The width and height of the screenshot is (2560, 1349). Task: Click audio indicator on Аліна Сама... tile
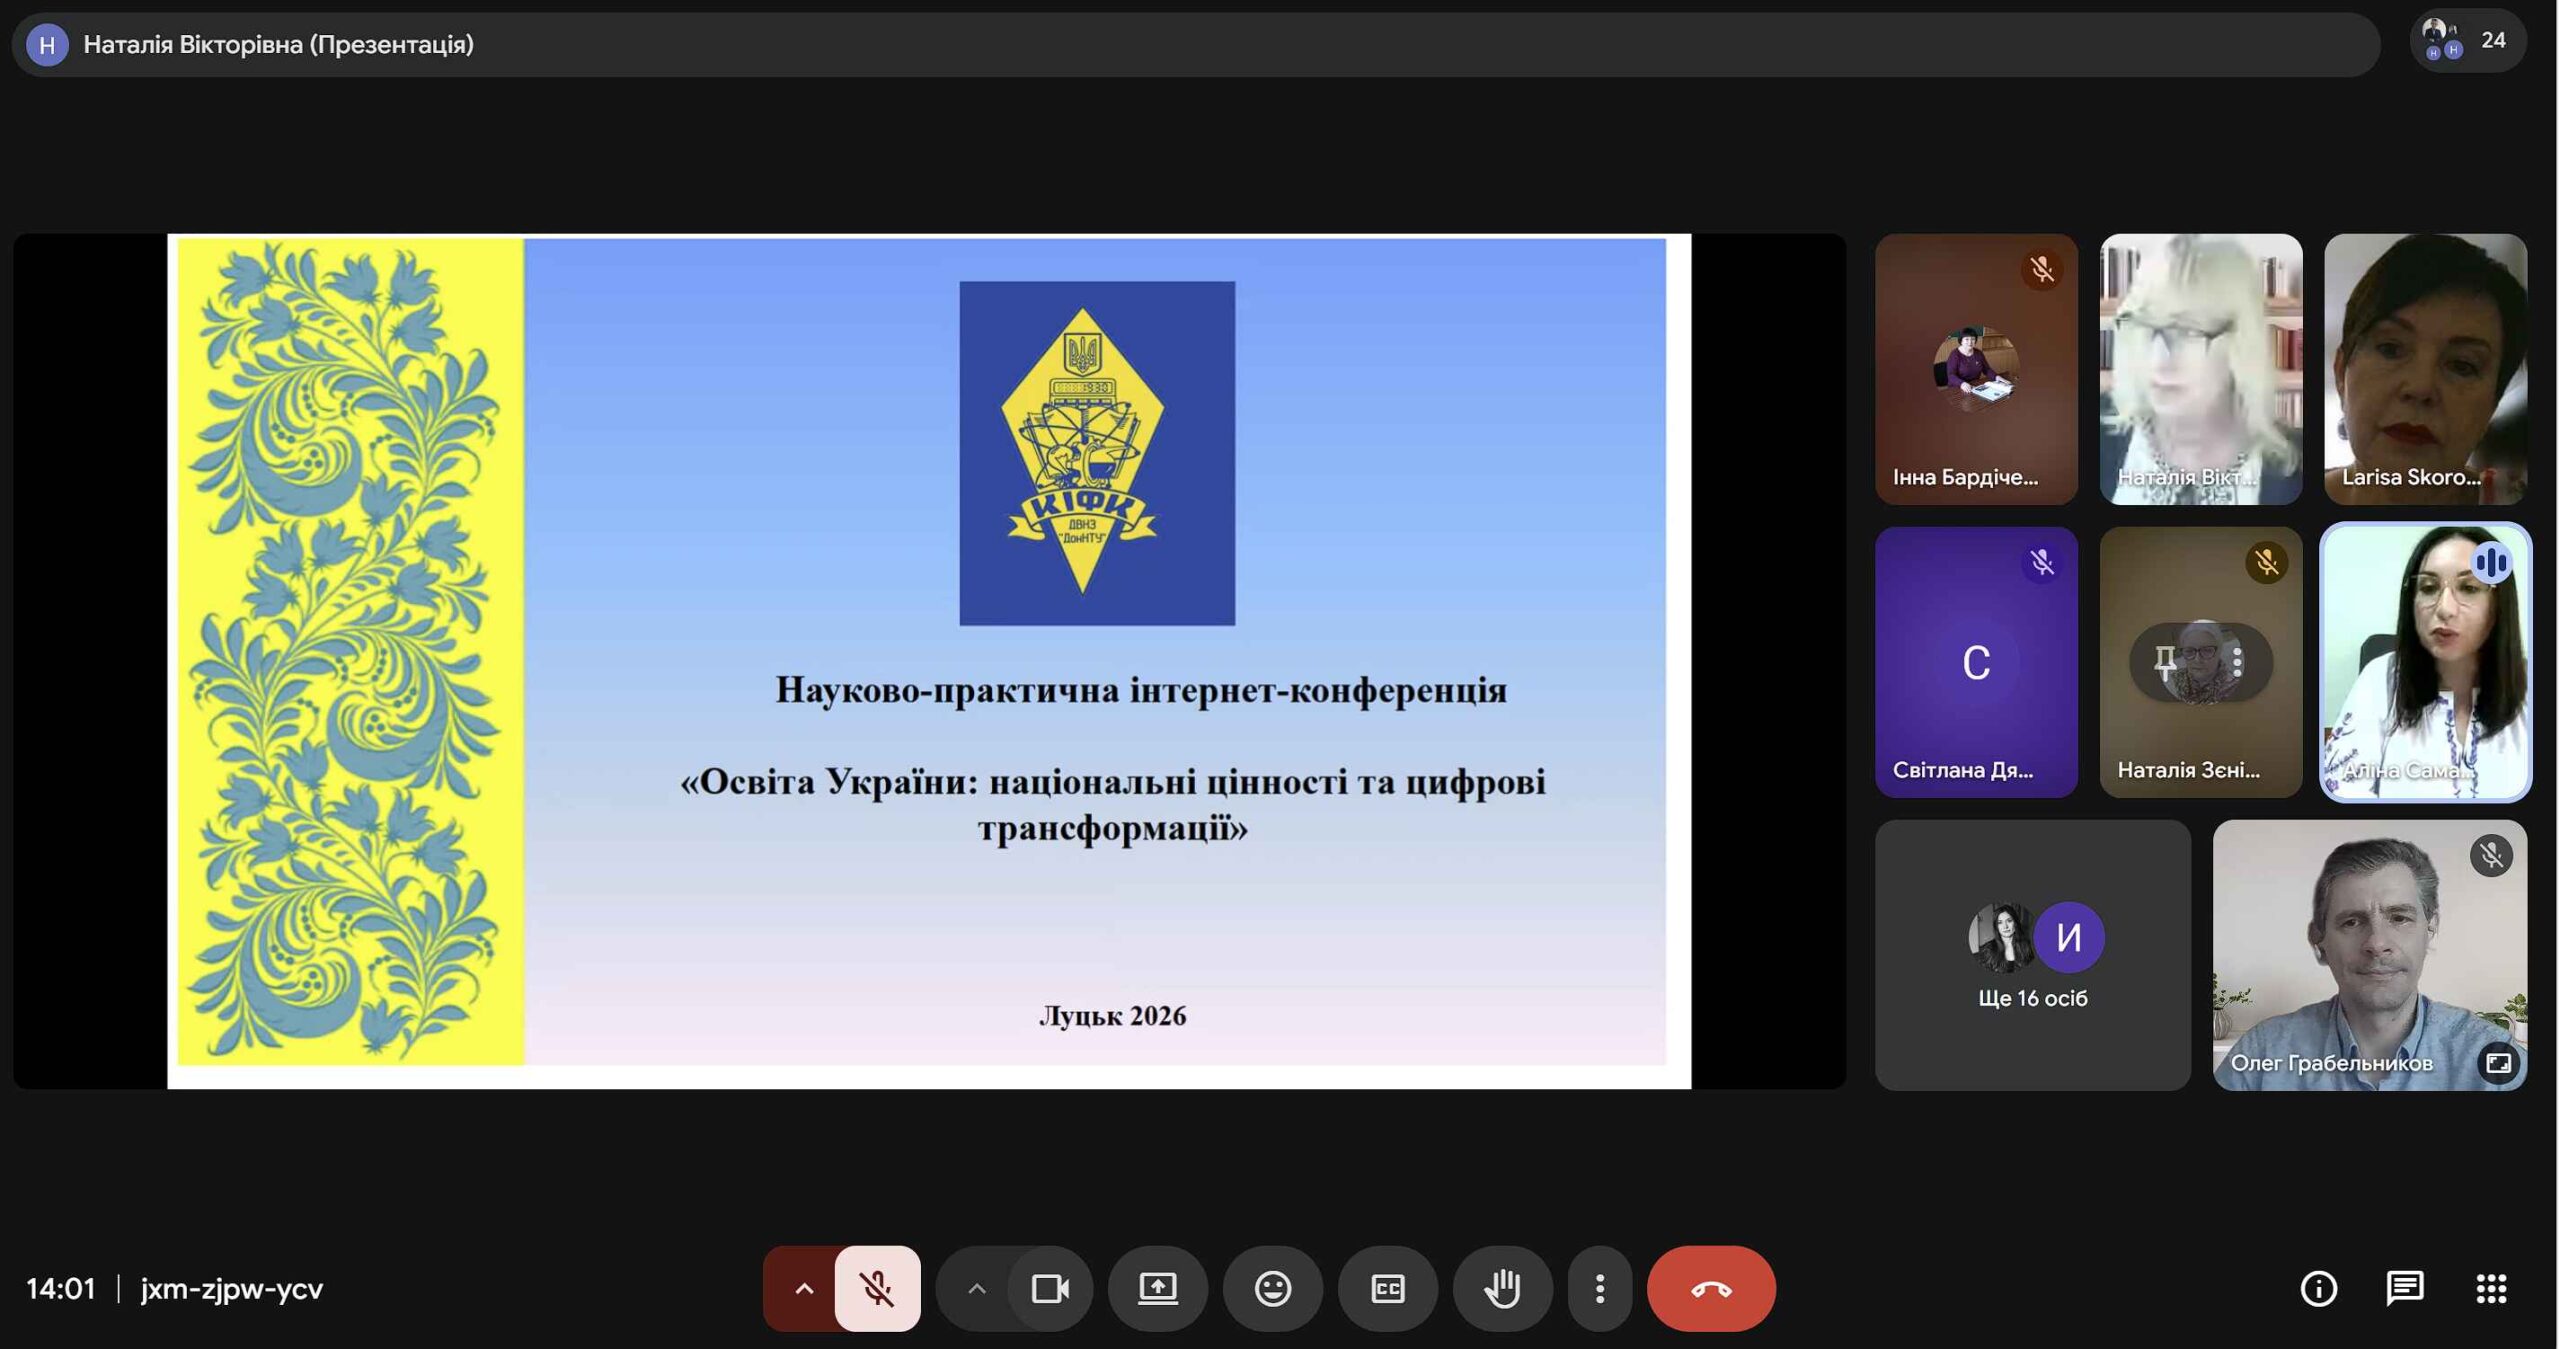(x=2491, y=562)
